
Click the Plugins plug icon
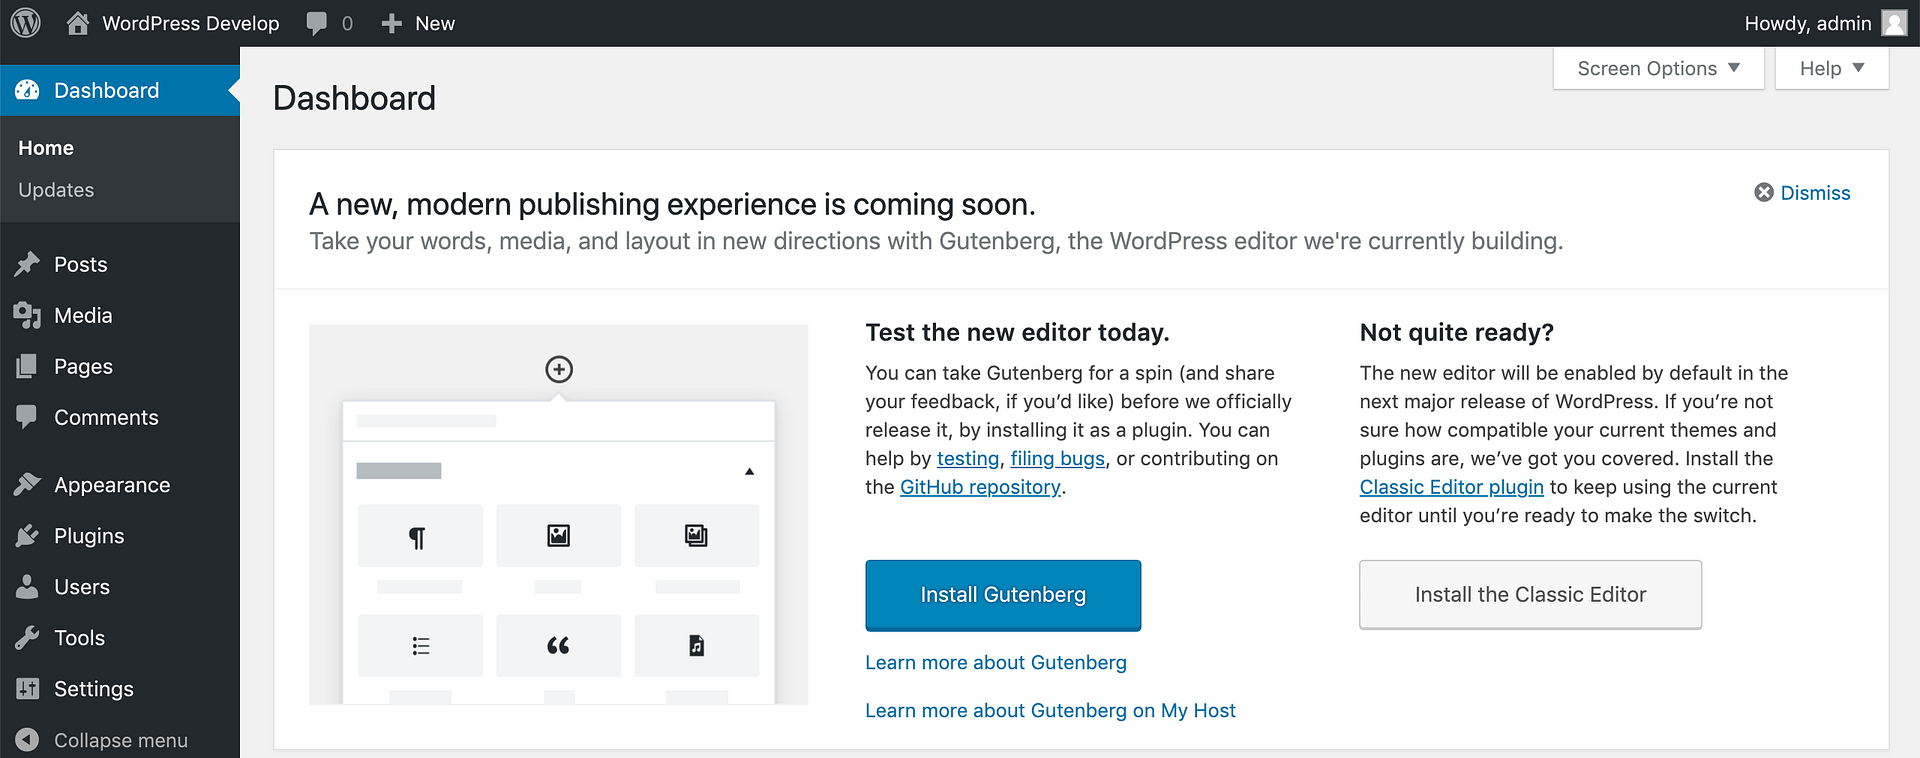pyautogui.click(x=28, y=536)
